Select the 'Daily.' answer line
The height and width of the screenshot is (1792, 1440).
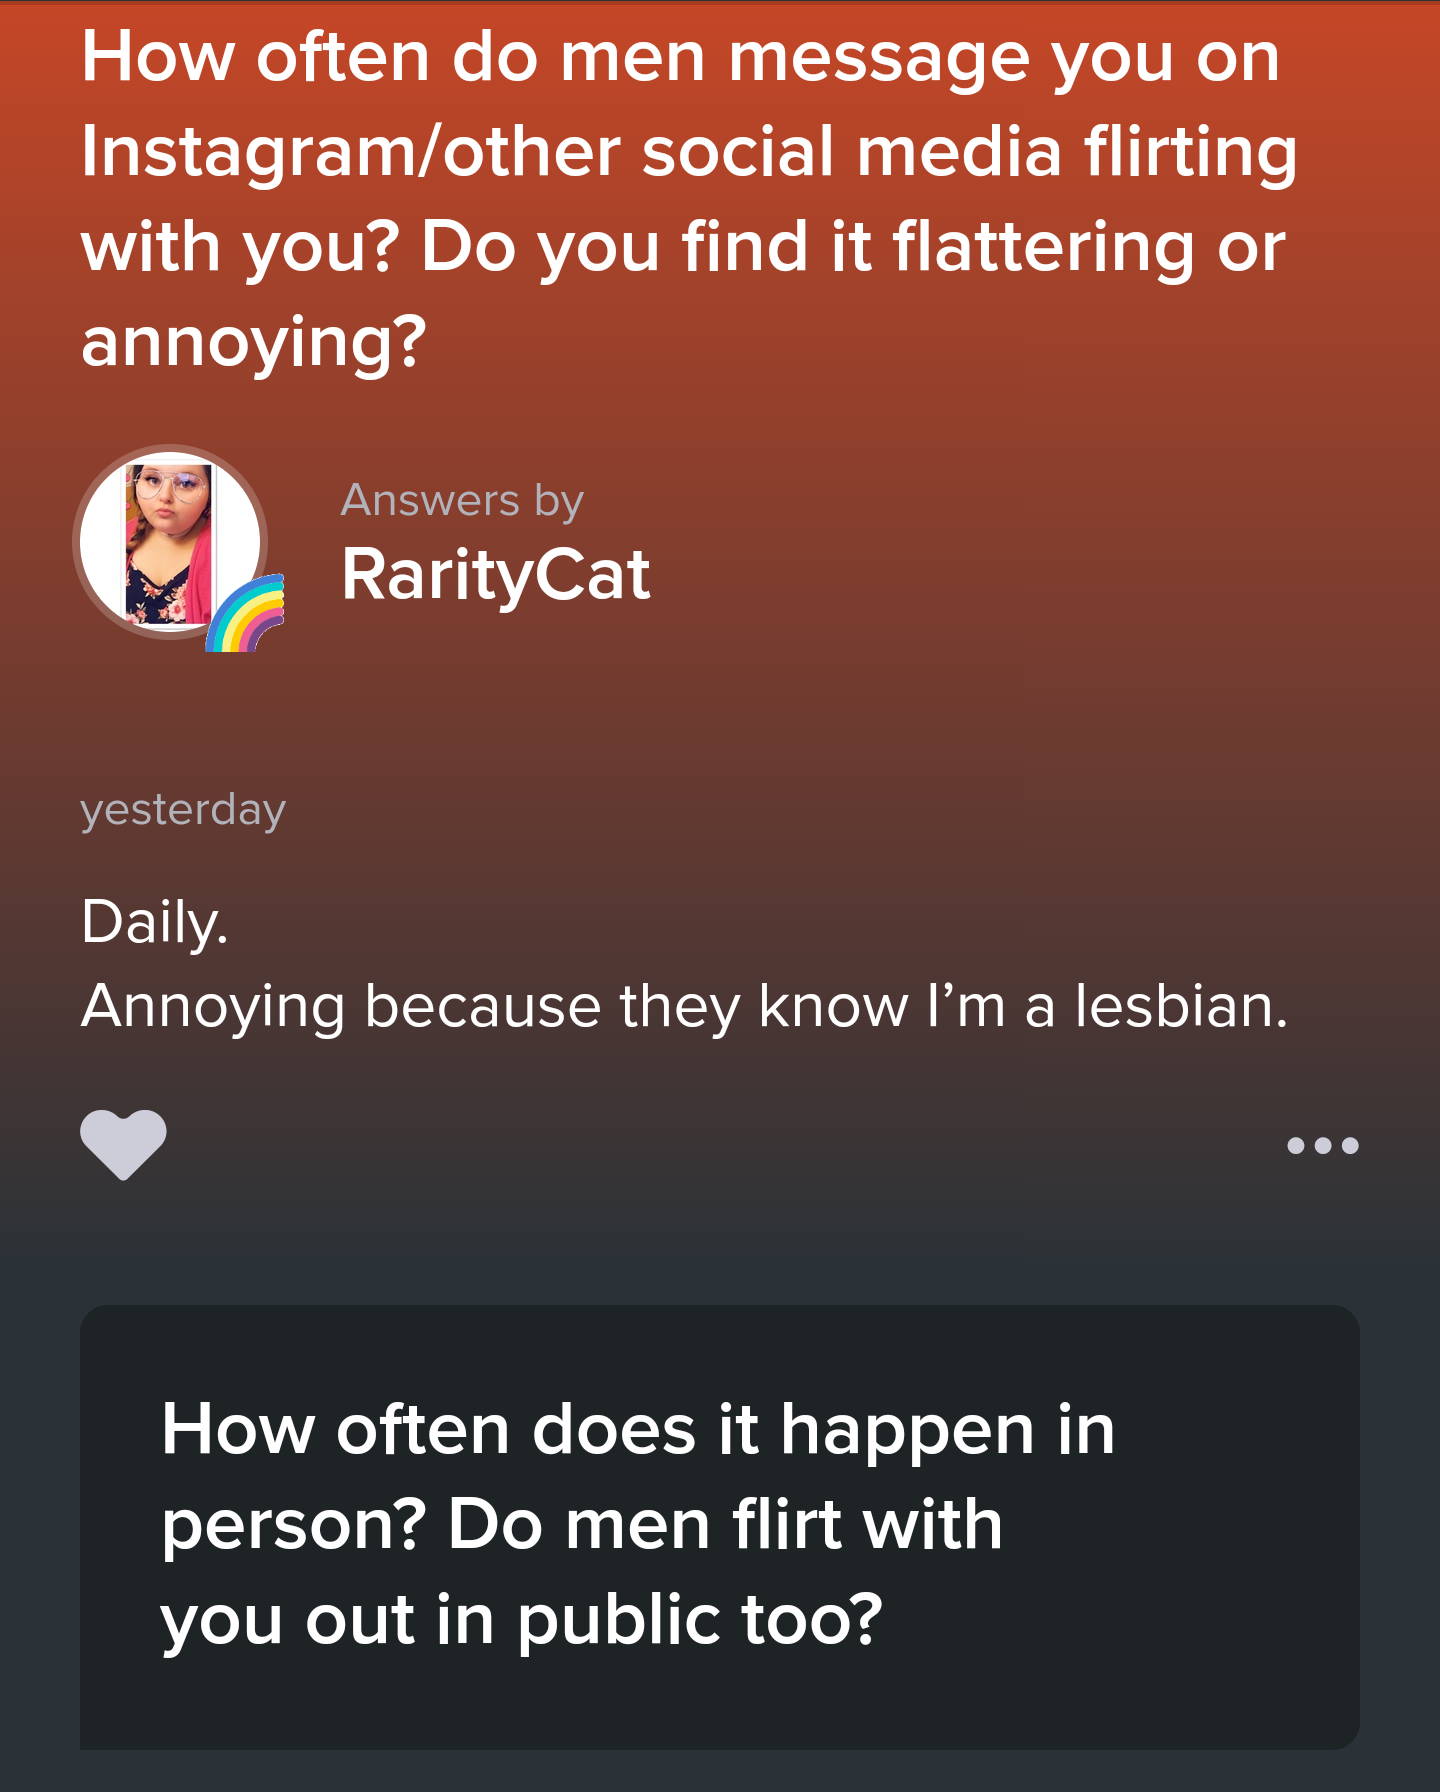(155, 921)
